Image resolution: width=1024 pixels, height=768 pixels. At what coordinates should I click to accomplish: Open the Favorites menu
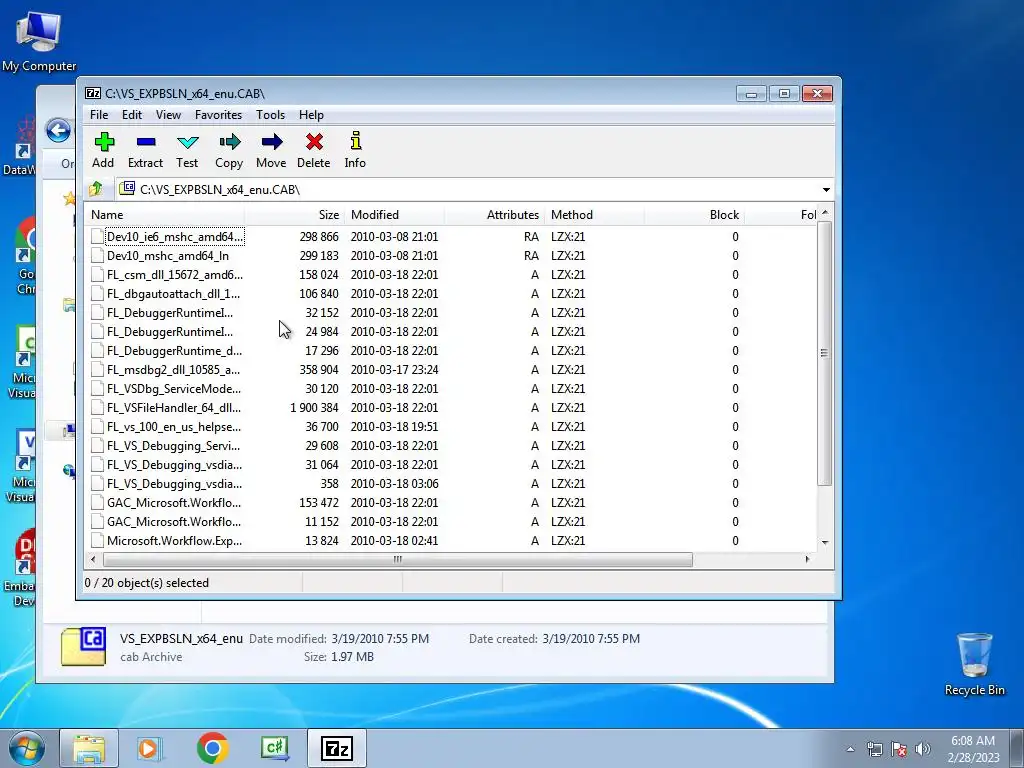(218, 115)
